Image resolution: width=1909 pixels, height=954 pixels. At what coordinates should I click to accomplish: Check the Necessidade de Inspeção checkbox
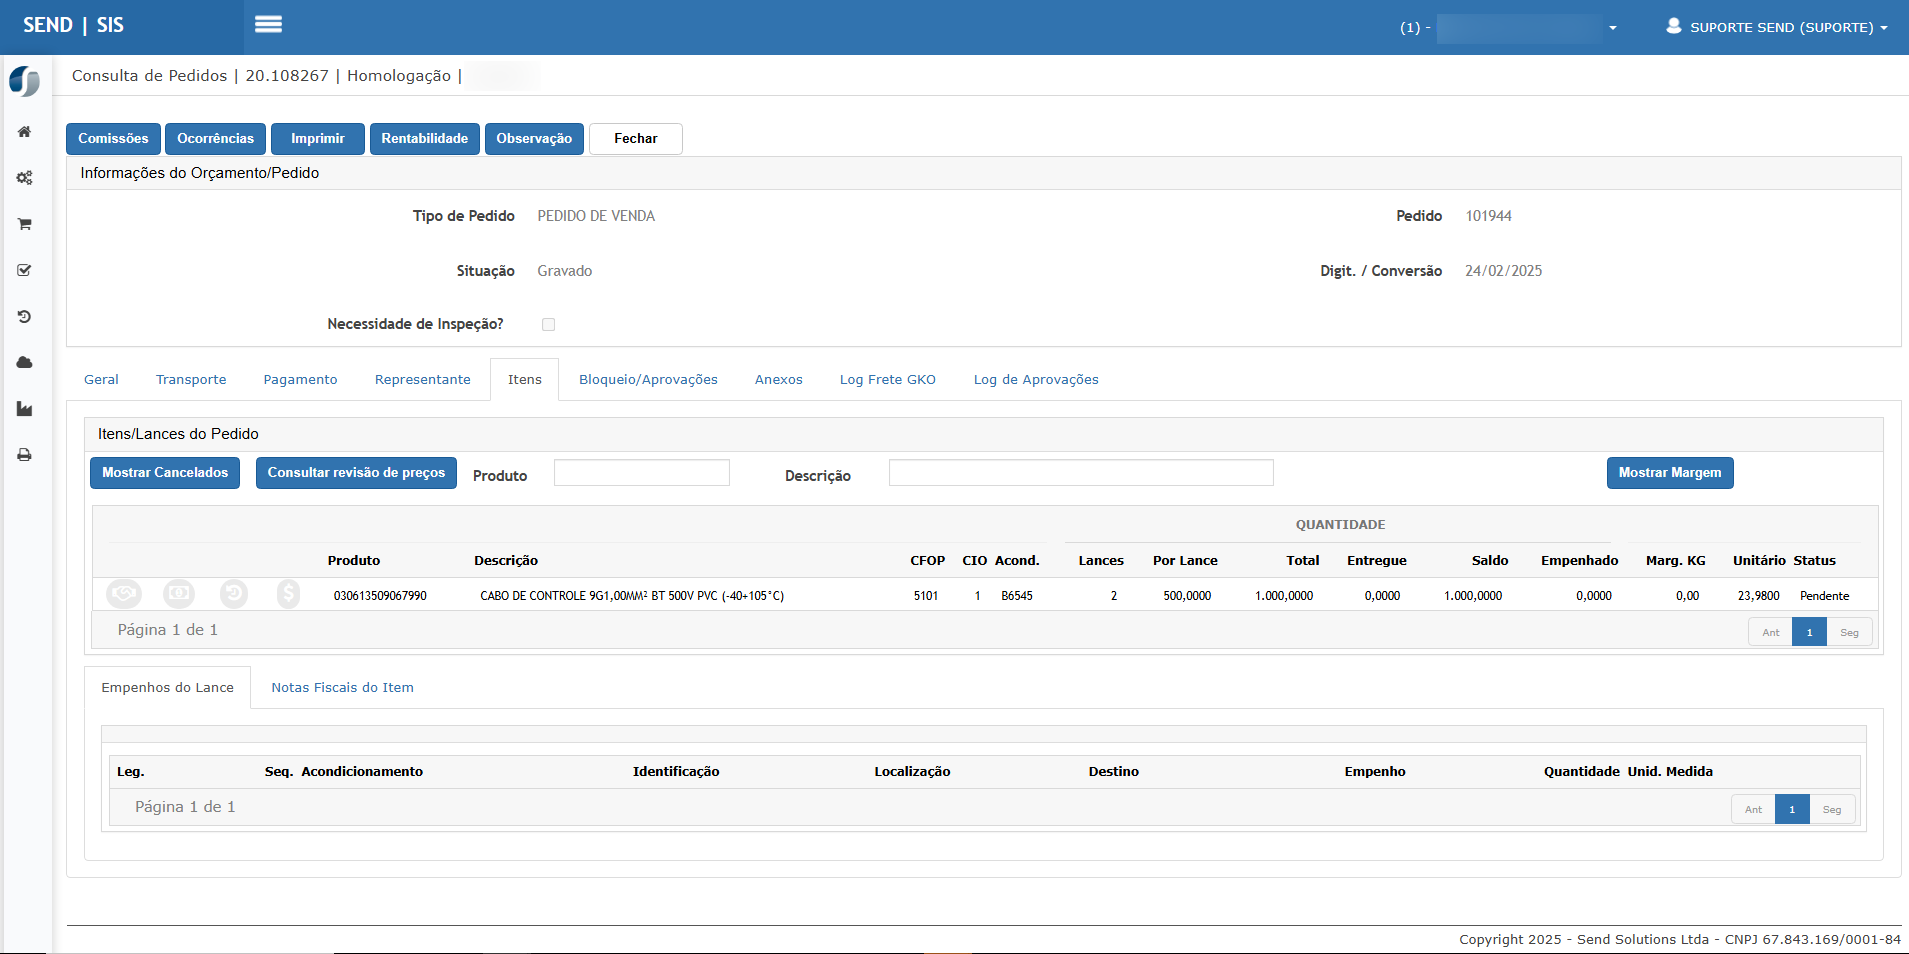[x=548, y=324]
